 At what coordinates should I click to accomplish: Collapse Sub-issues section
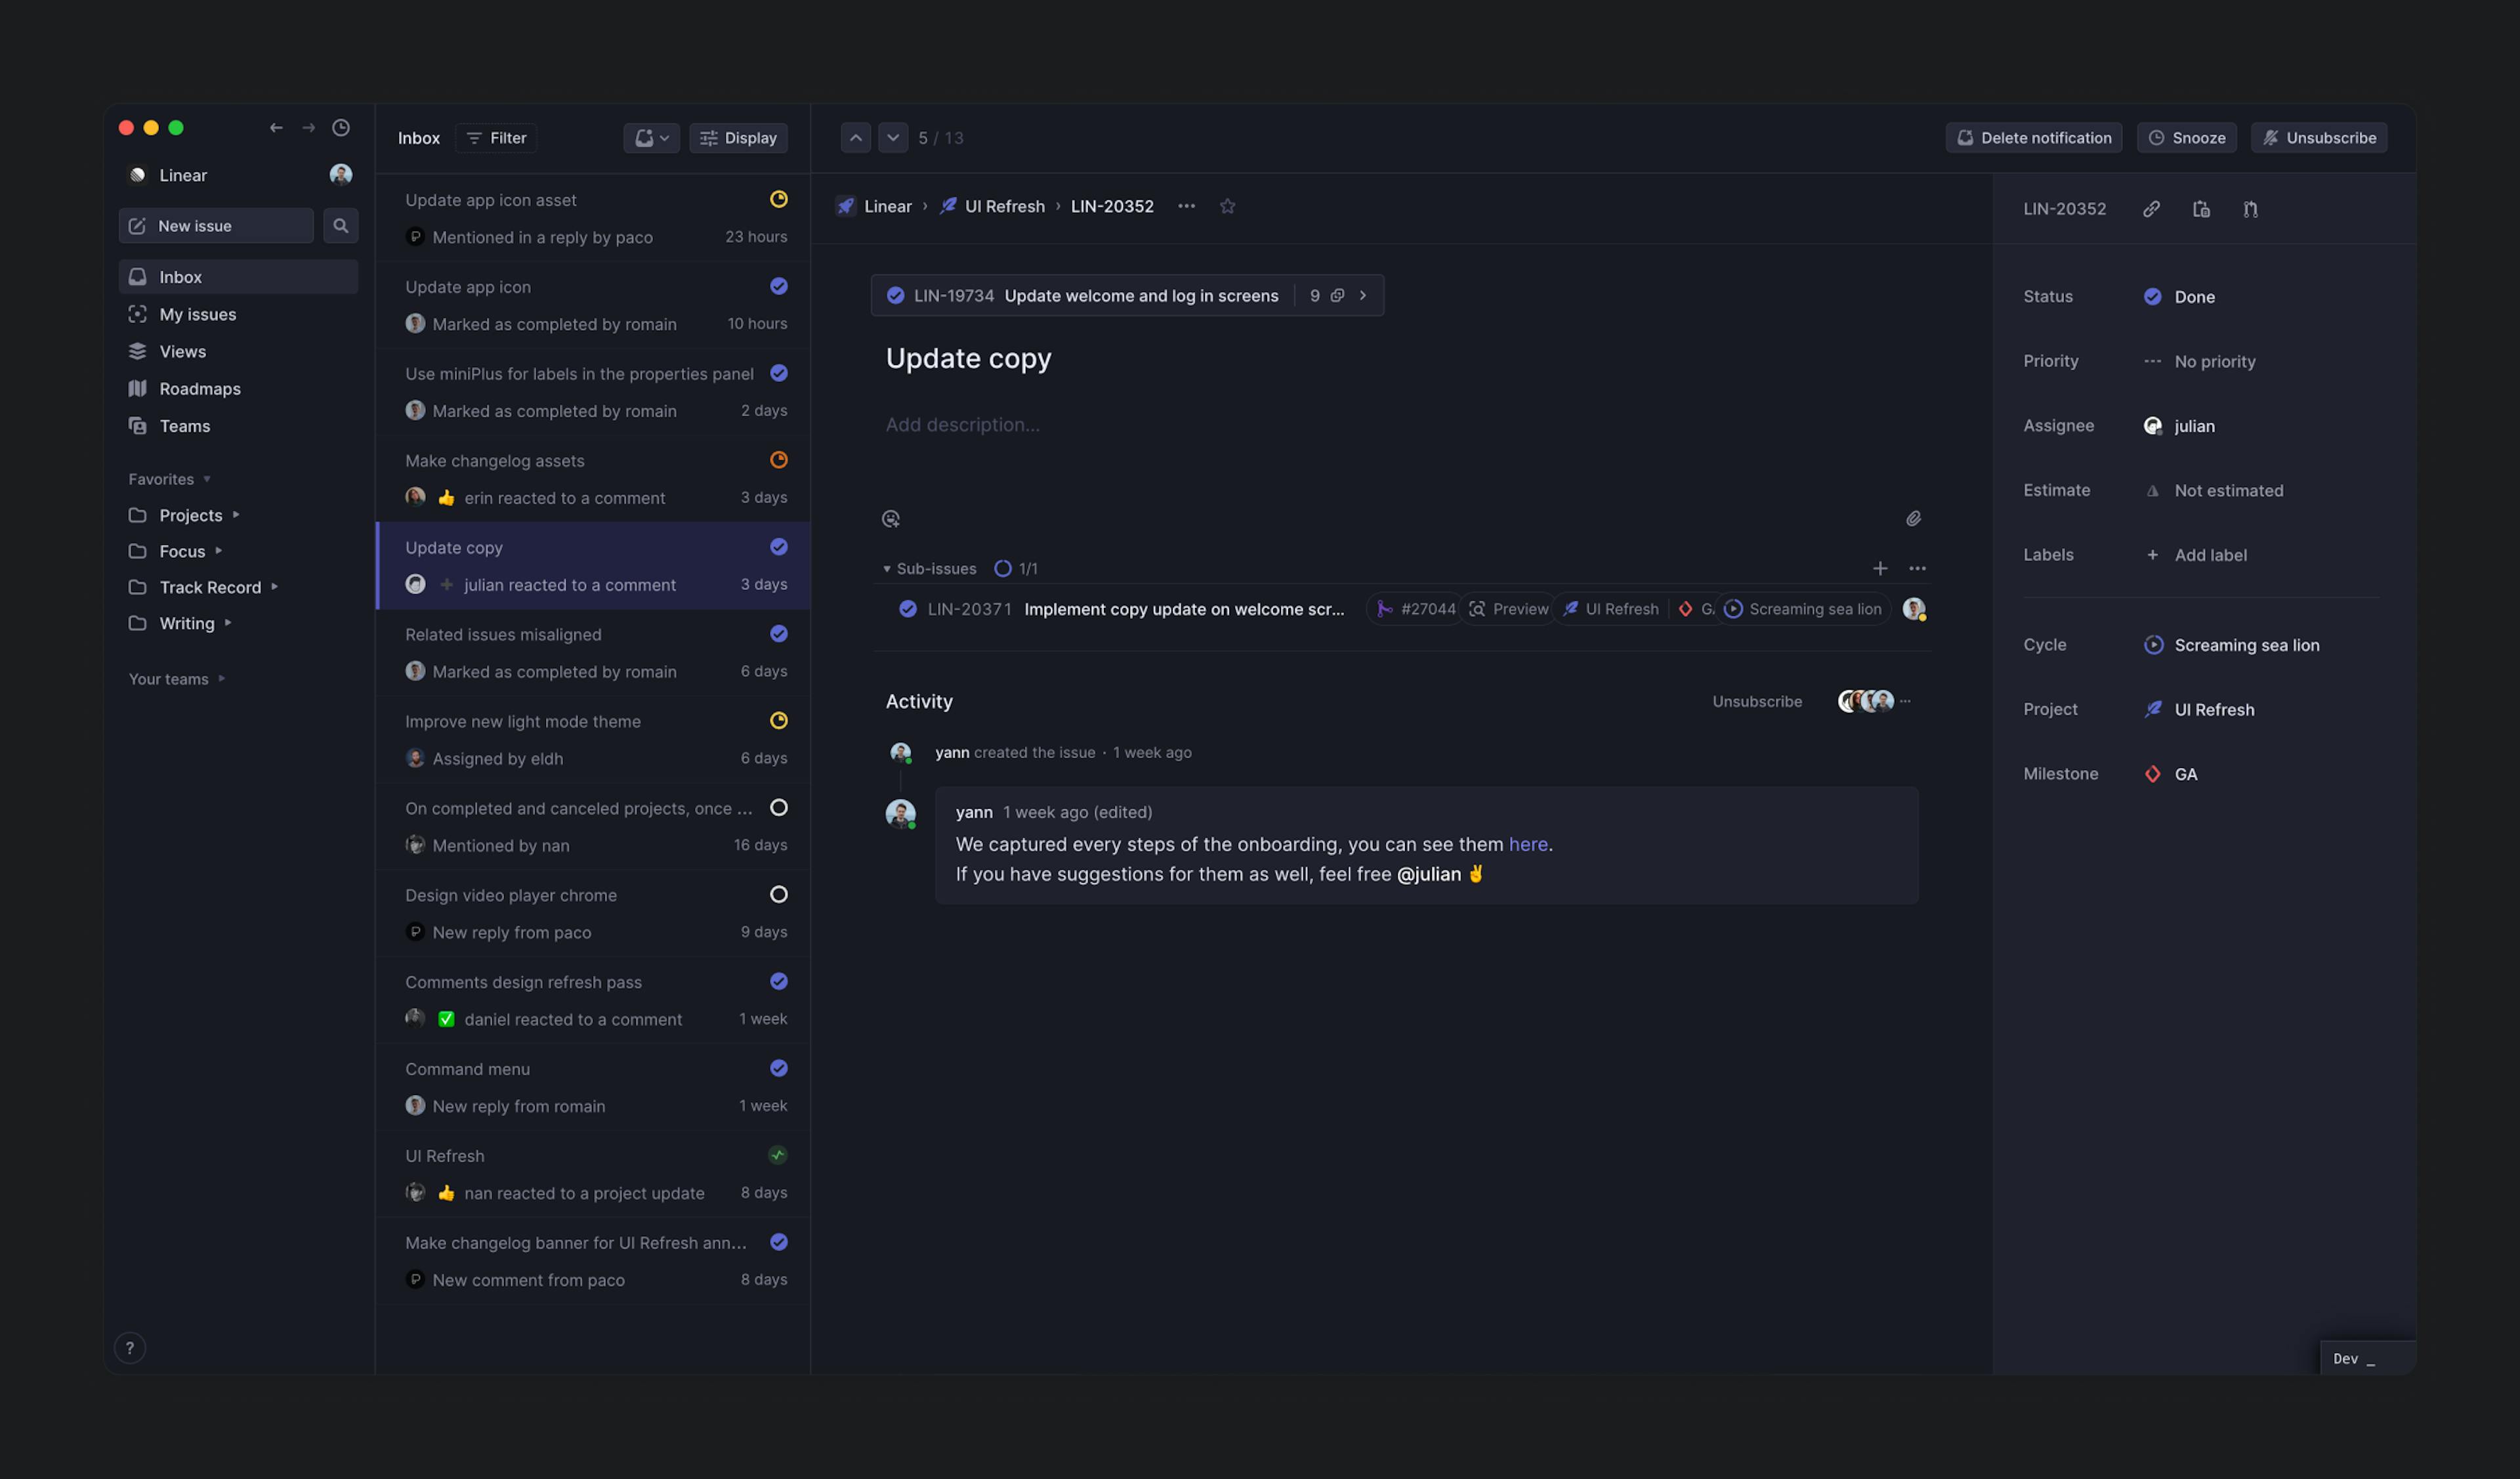pos(887,568)
